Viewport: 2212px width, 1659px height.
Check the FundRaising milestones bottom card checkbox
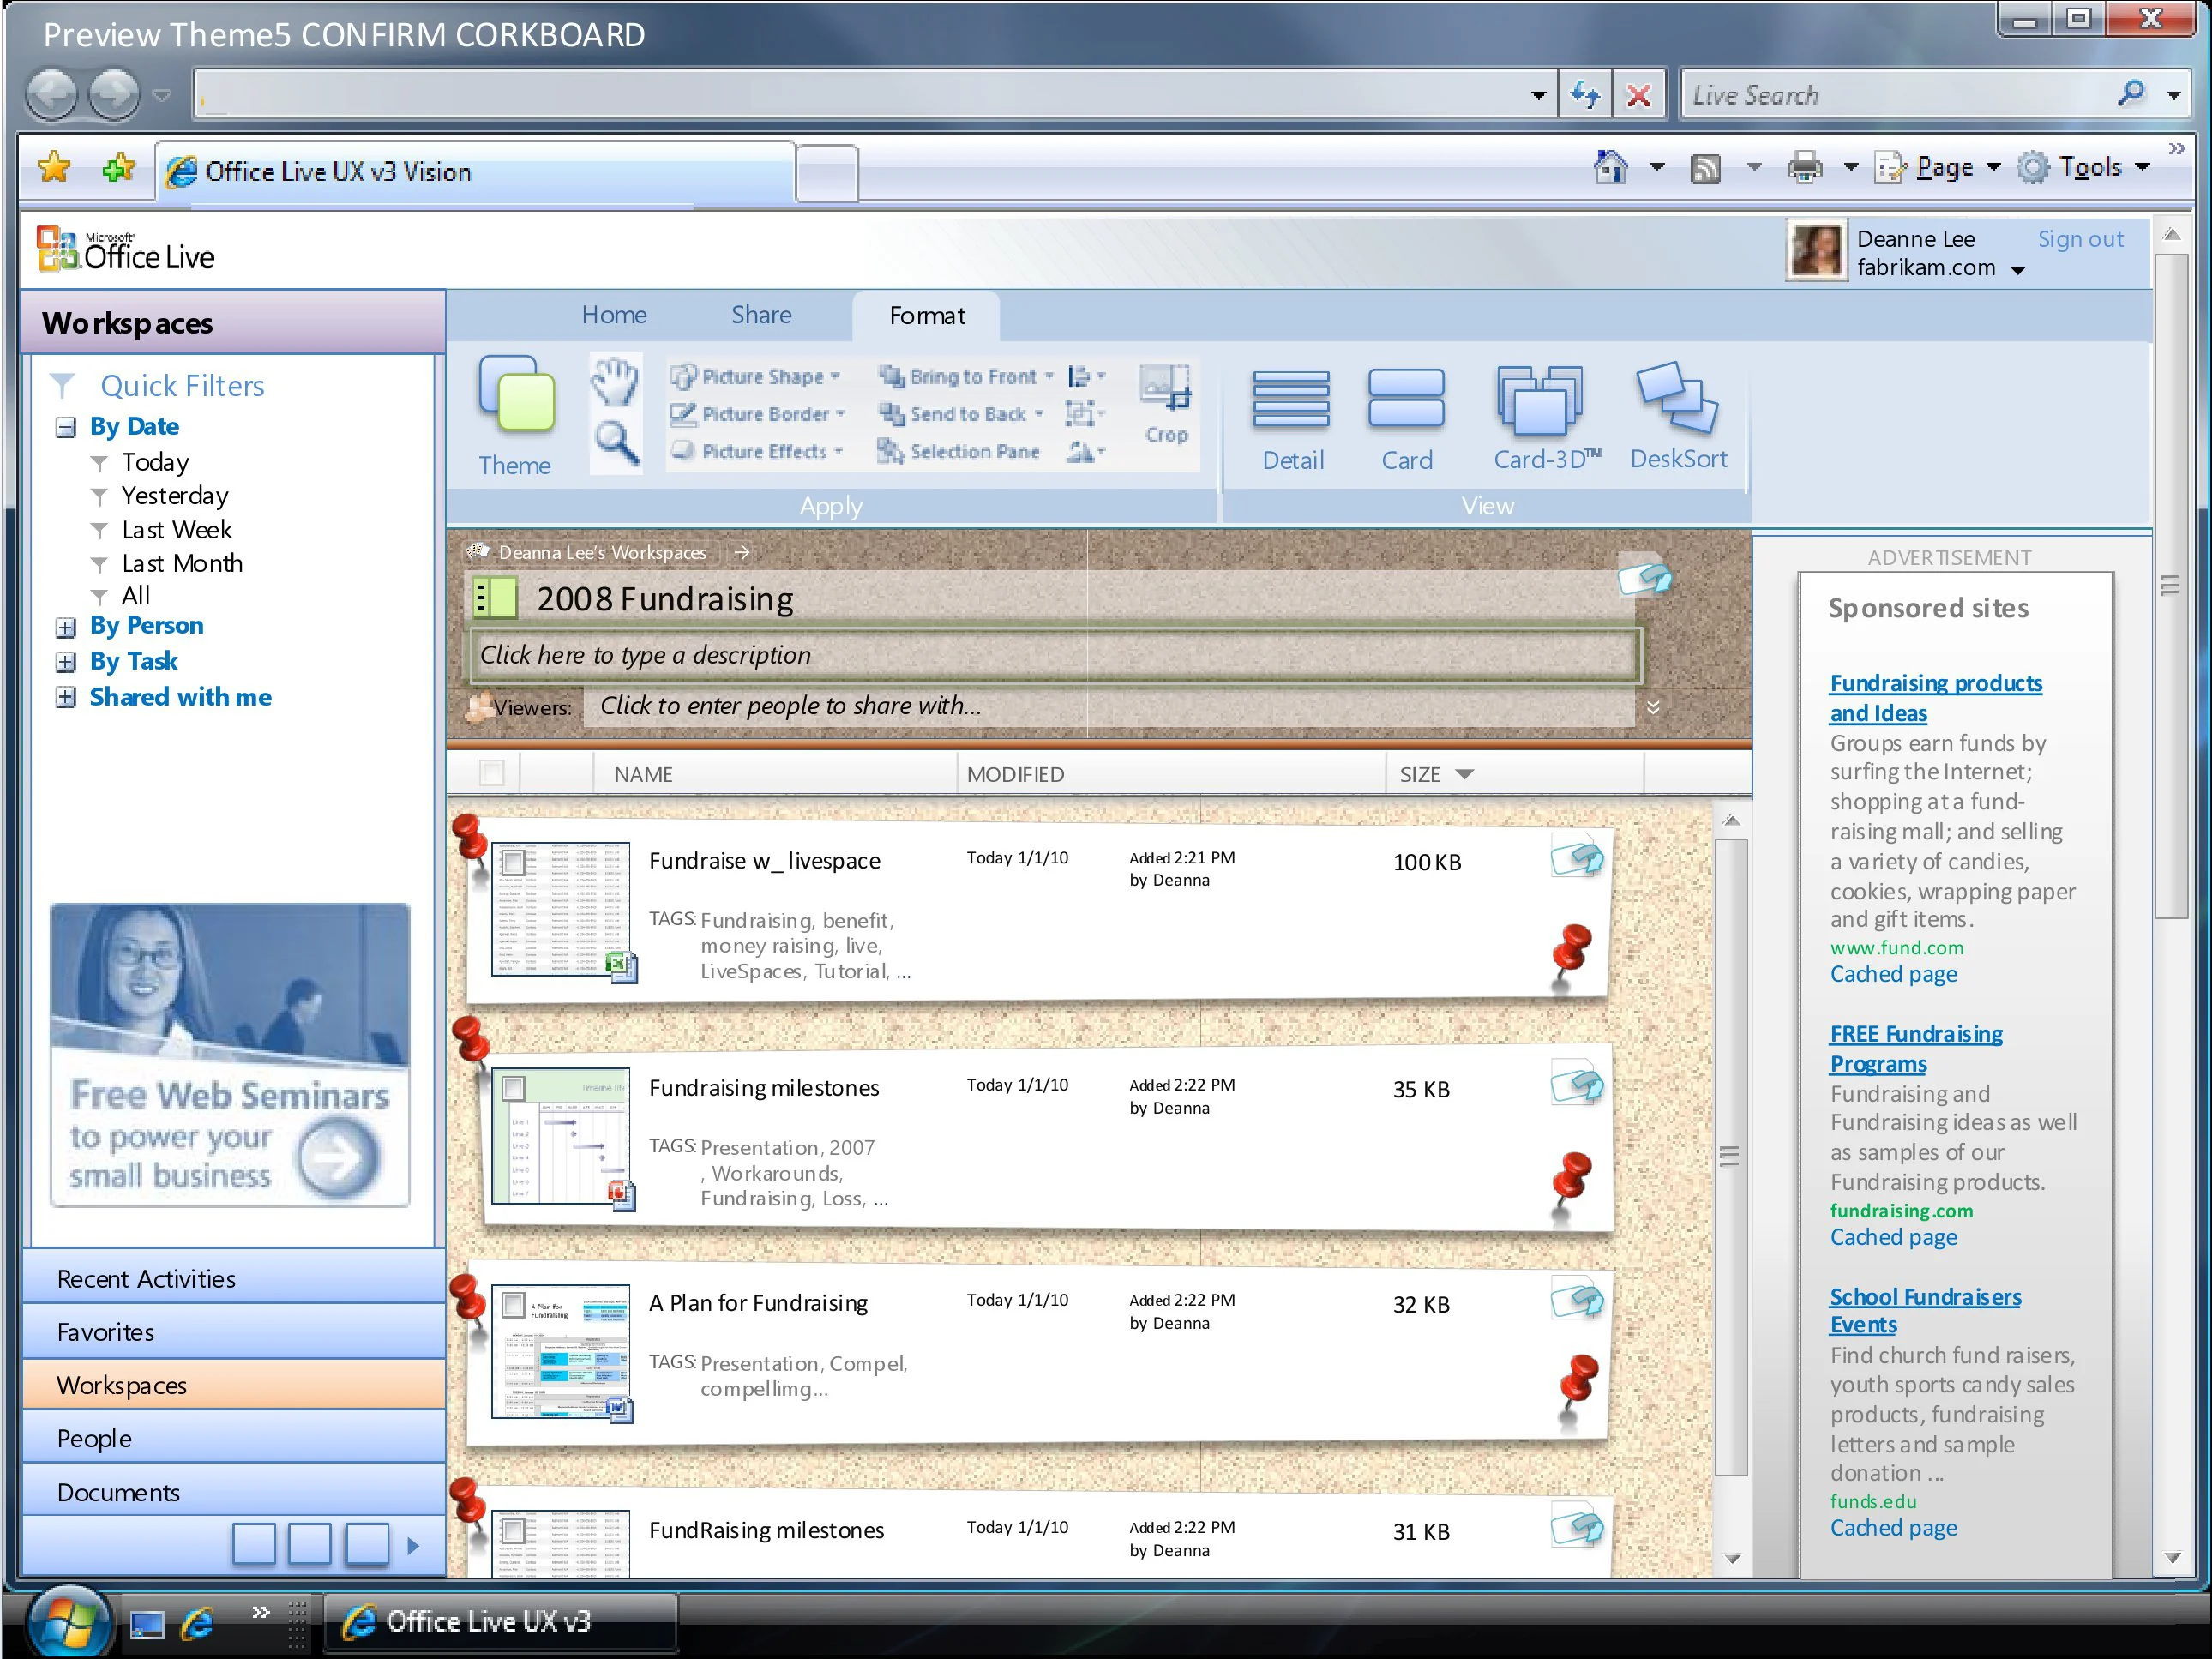click(x=514, y=1530)
